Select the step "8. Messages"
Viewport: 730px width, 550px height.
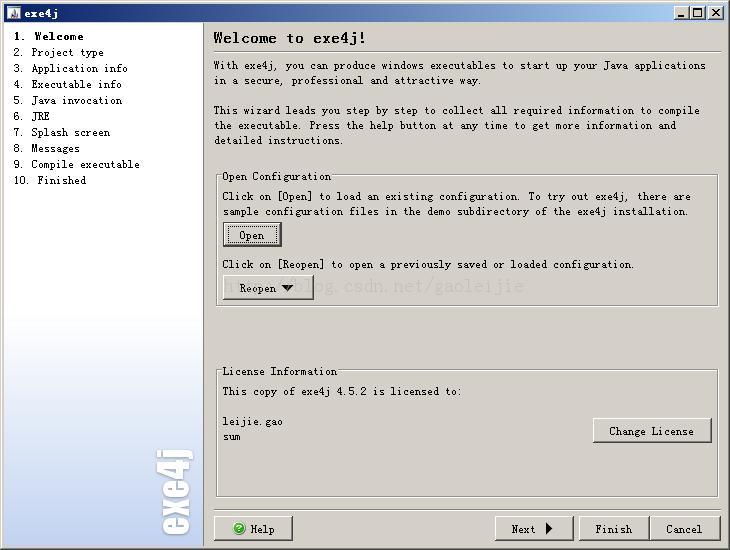(46, 148)
